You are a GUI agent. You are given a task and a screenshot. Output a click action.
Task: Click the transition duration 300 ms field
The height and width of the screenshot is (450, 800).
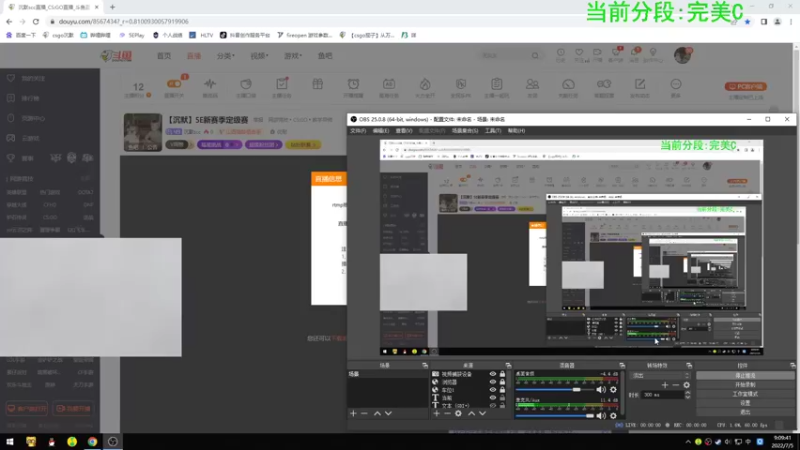coord(662,395)
